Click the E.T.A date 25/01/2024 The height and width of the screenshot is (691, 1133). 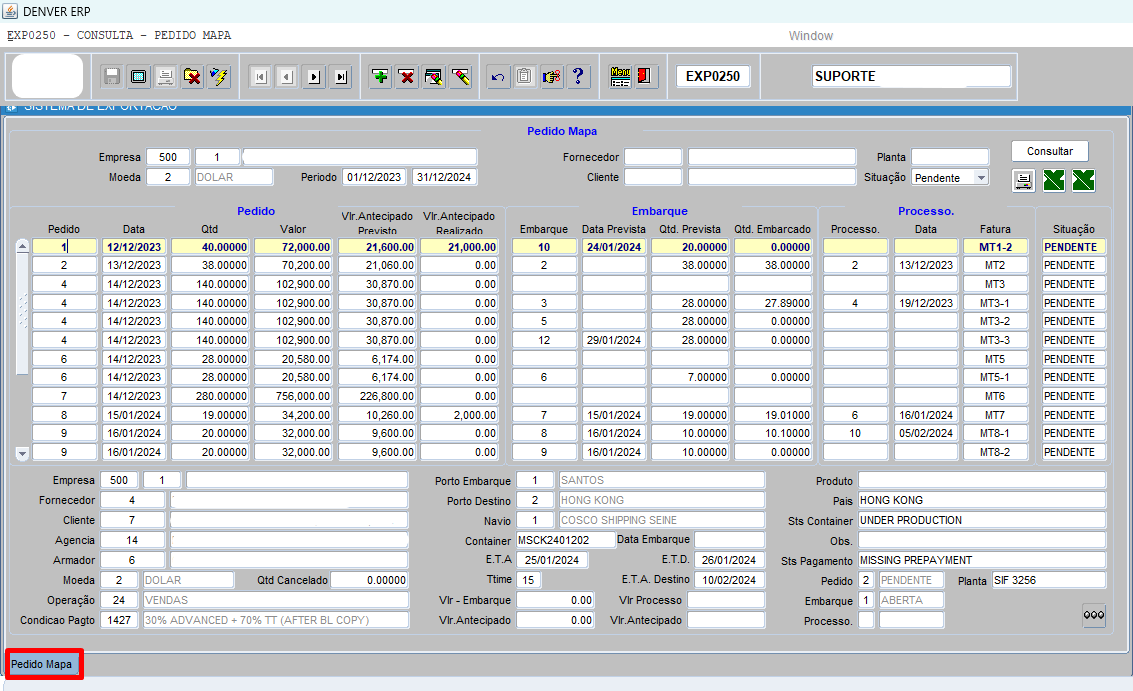[552, 560]
